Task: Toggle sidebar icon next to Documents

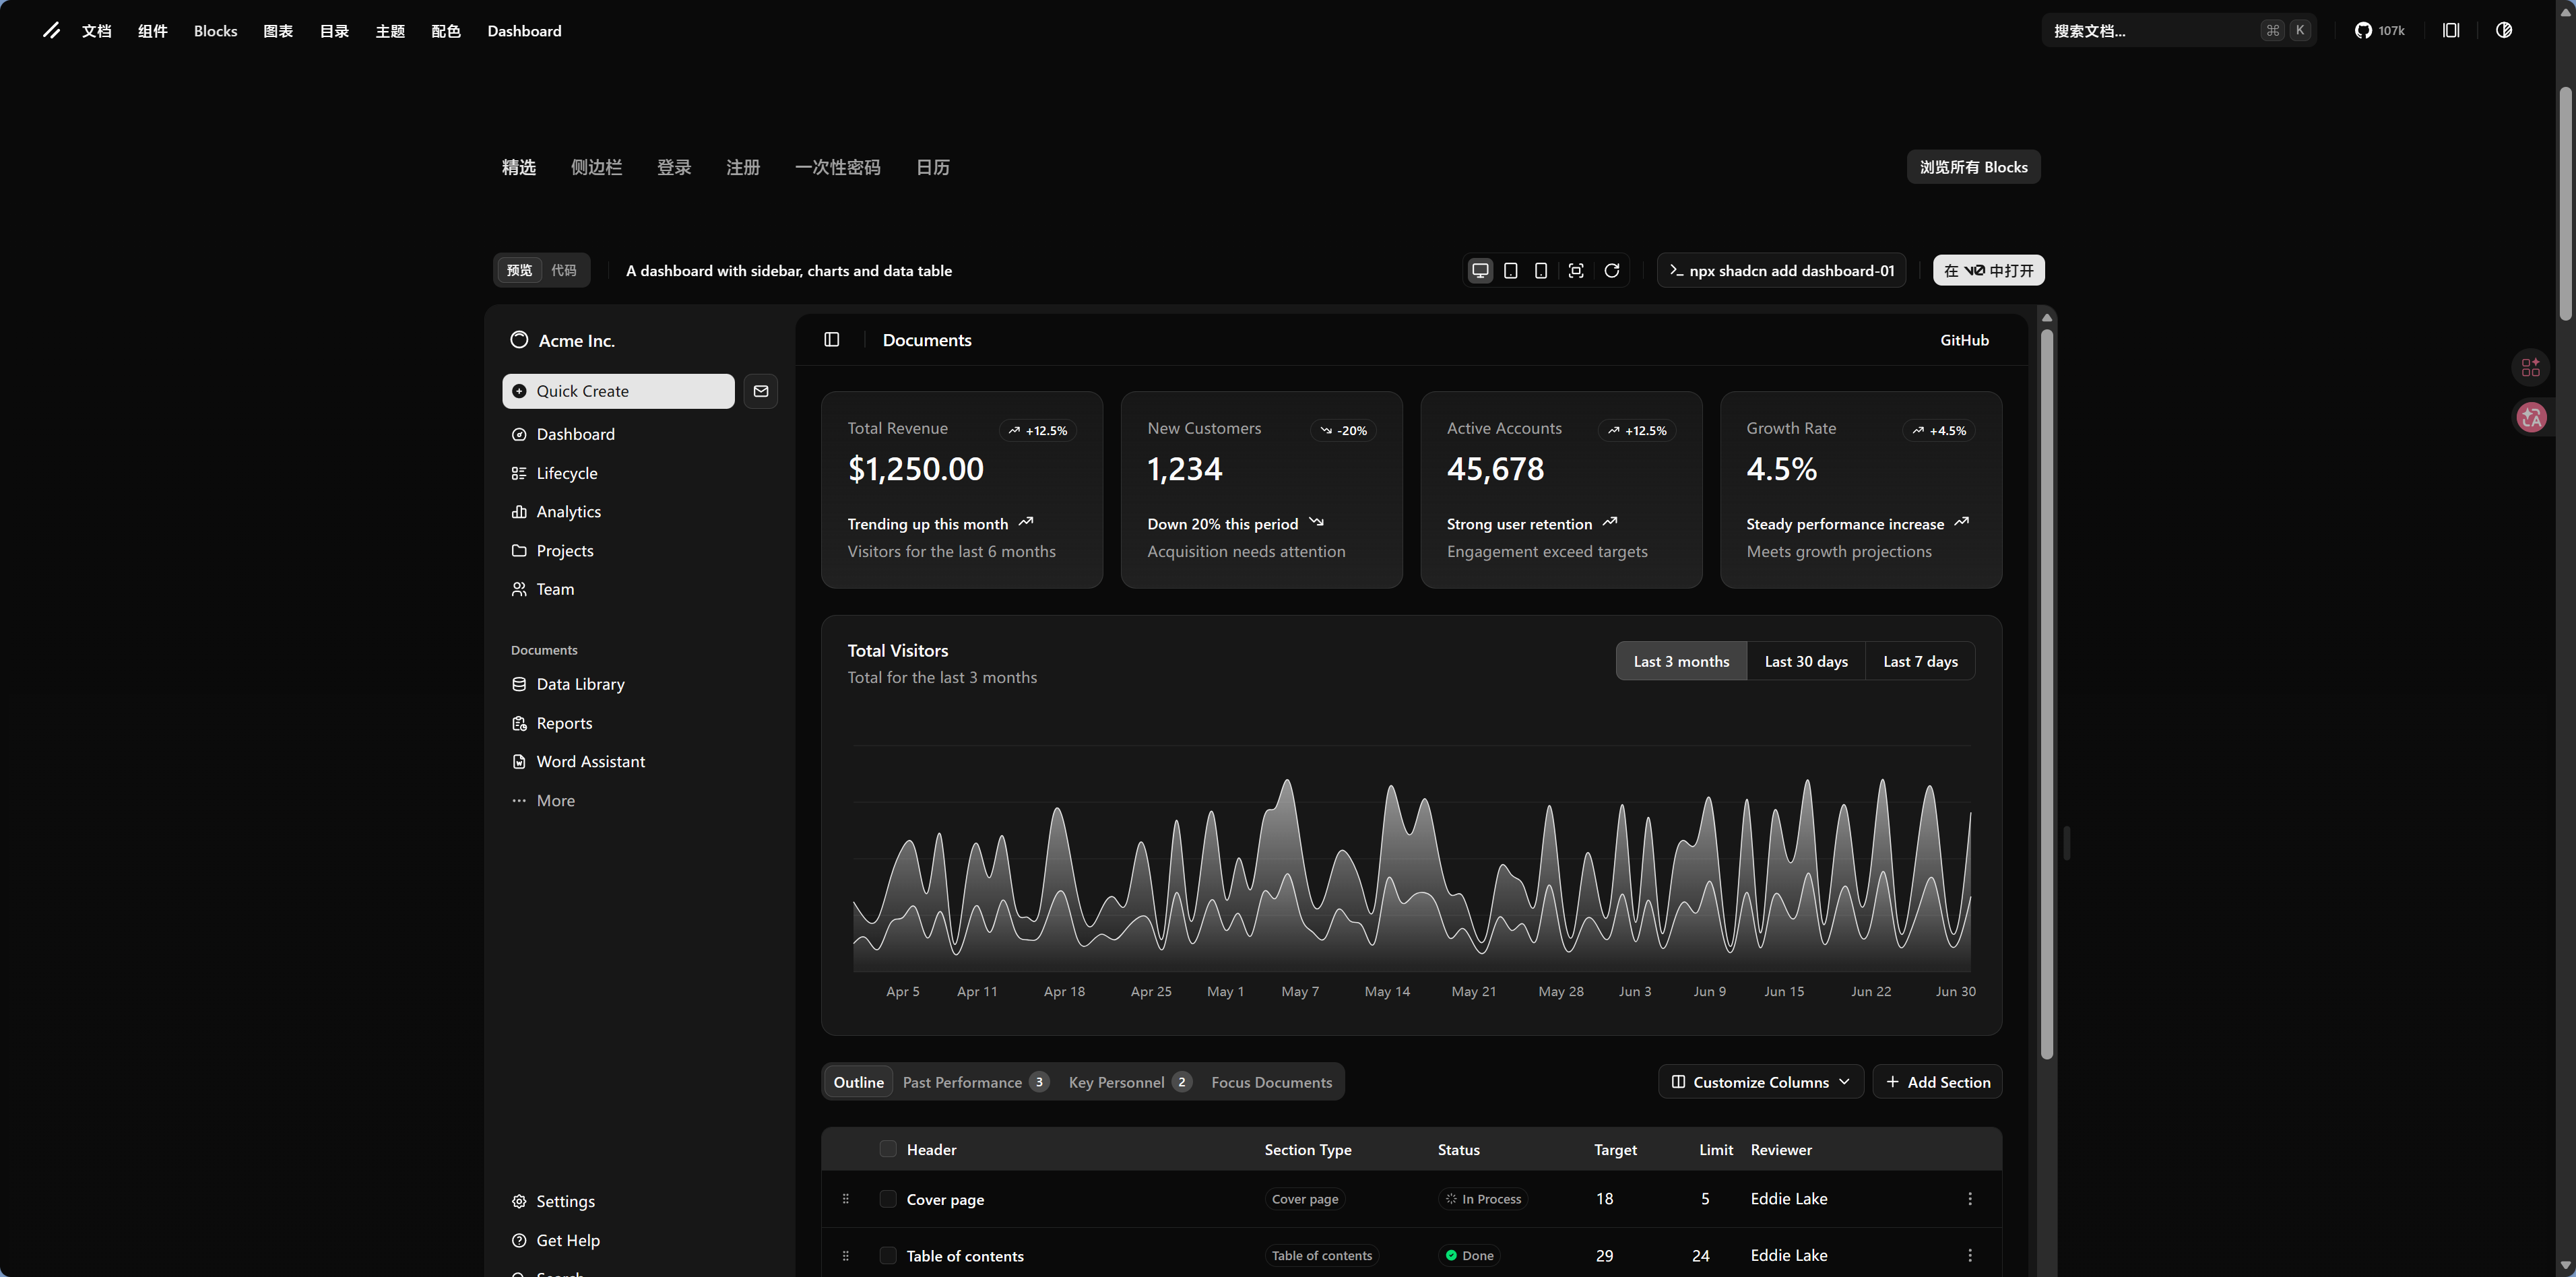Action: [831, 340]
